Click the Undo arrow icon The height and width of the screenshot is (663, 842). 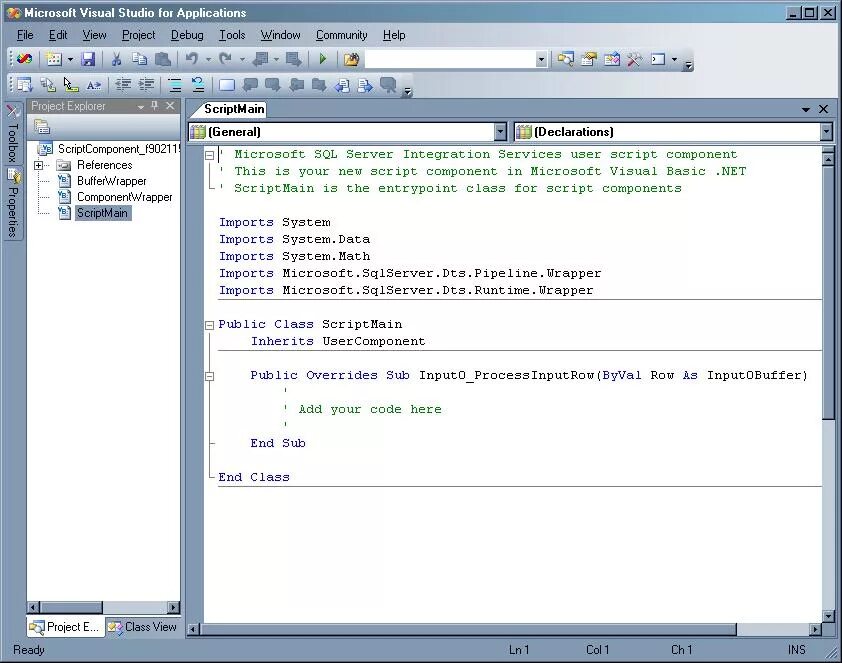(x=192, y=59)
